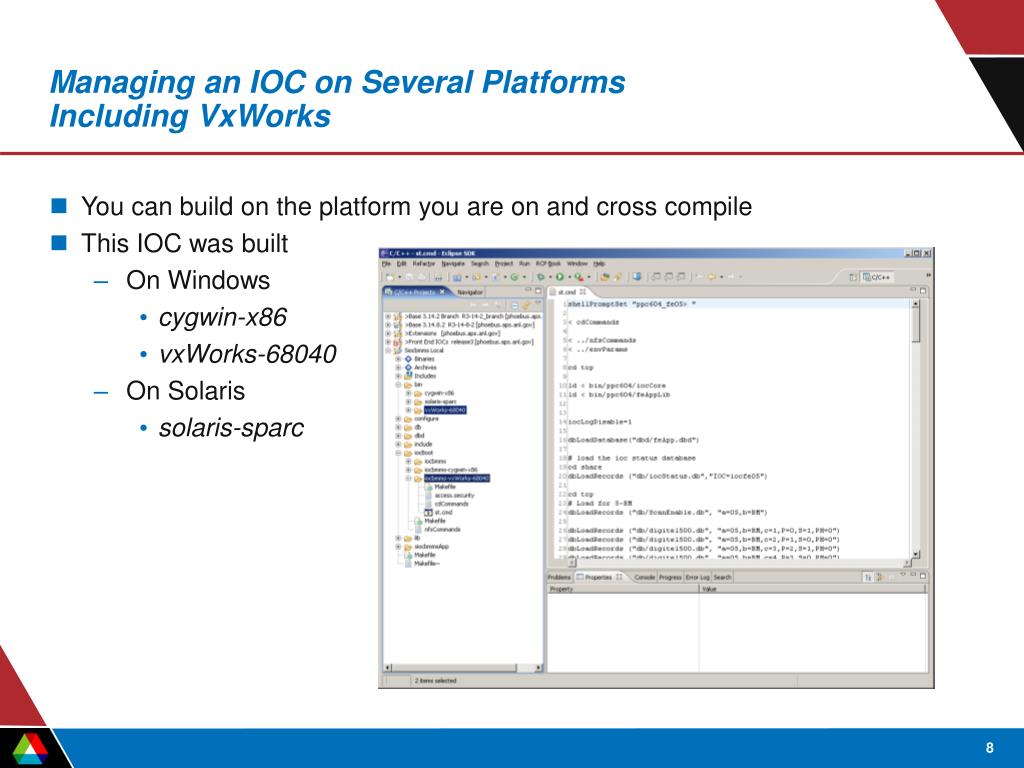The image size is (1024, 768).
Task: Open the Edit menu
Action: click(402, 264)
